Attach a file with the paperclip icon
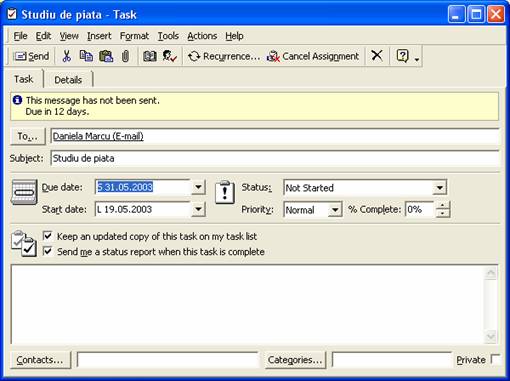510x381 pixels. click(x=125, y=56)
